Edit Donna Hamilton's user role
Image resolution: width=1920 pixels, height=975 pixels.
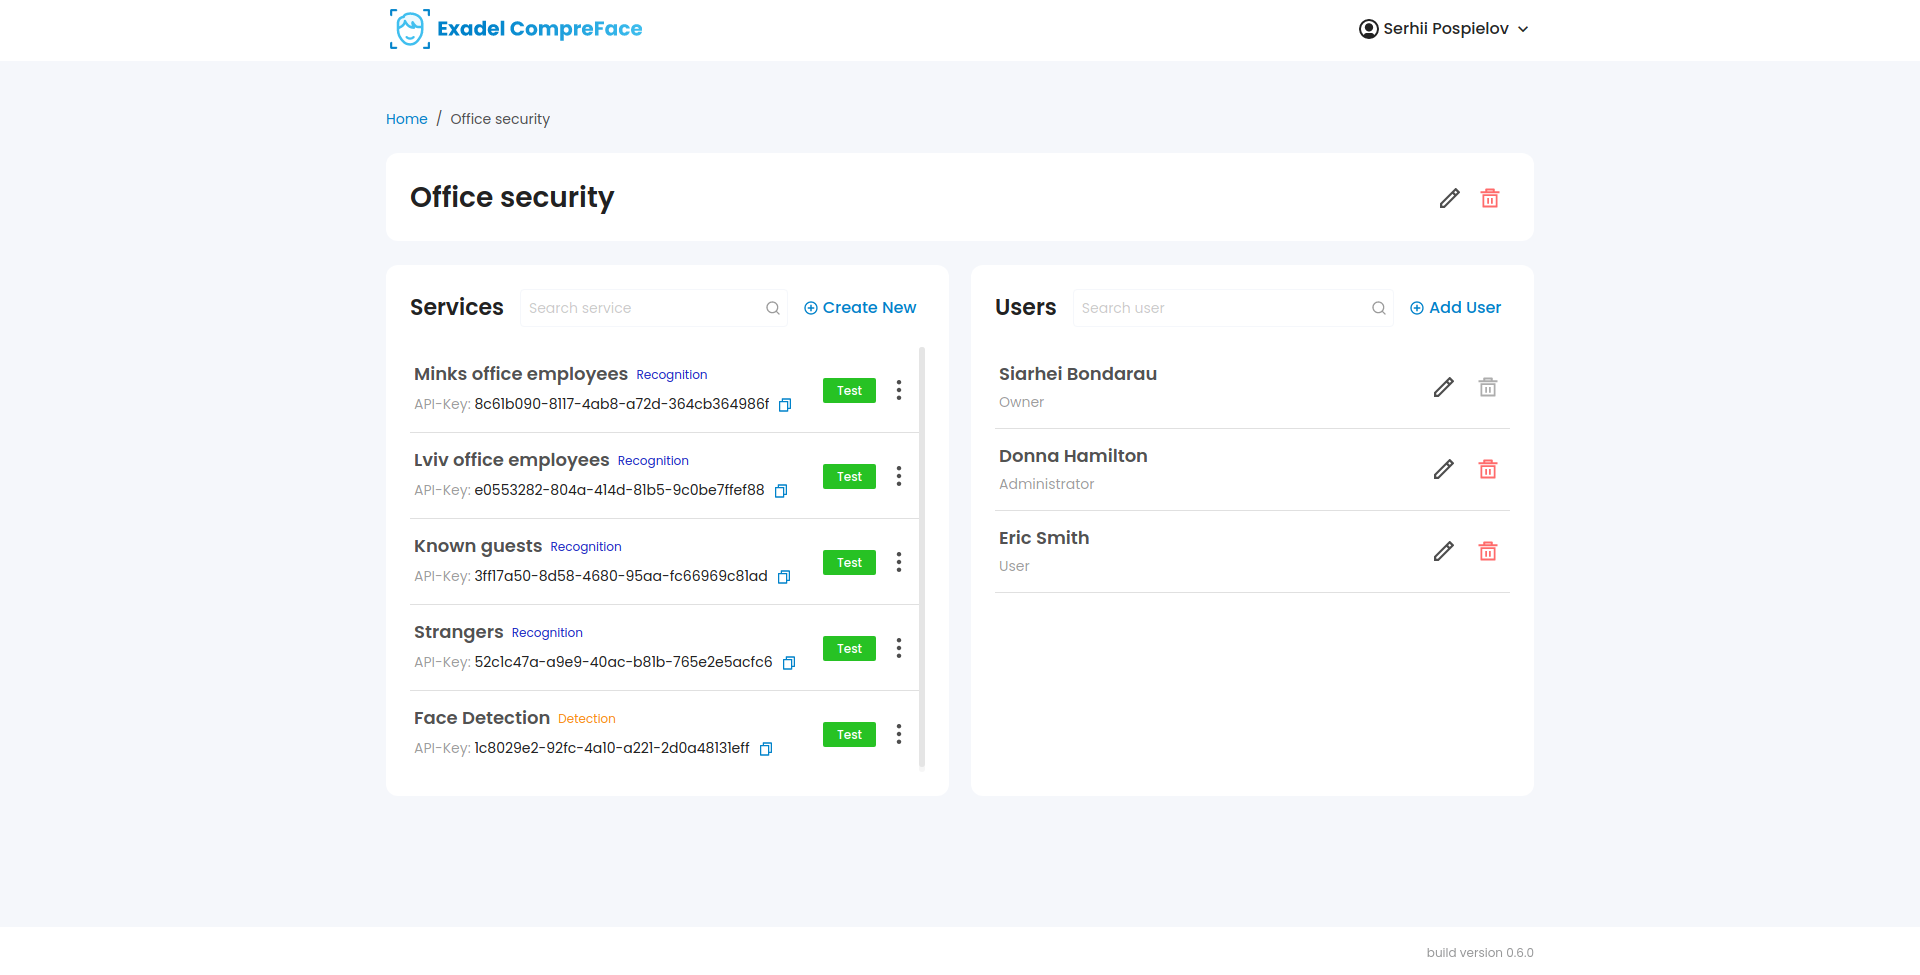click(x=1443, y=469)
